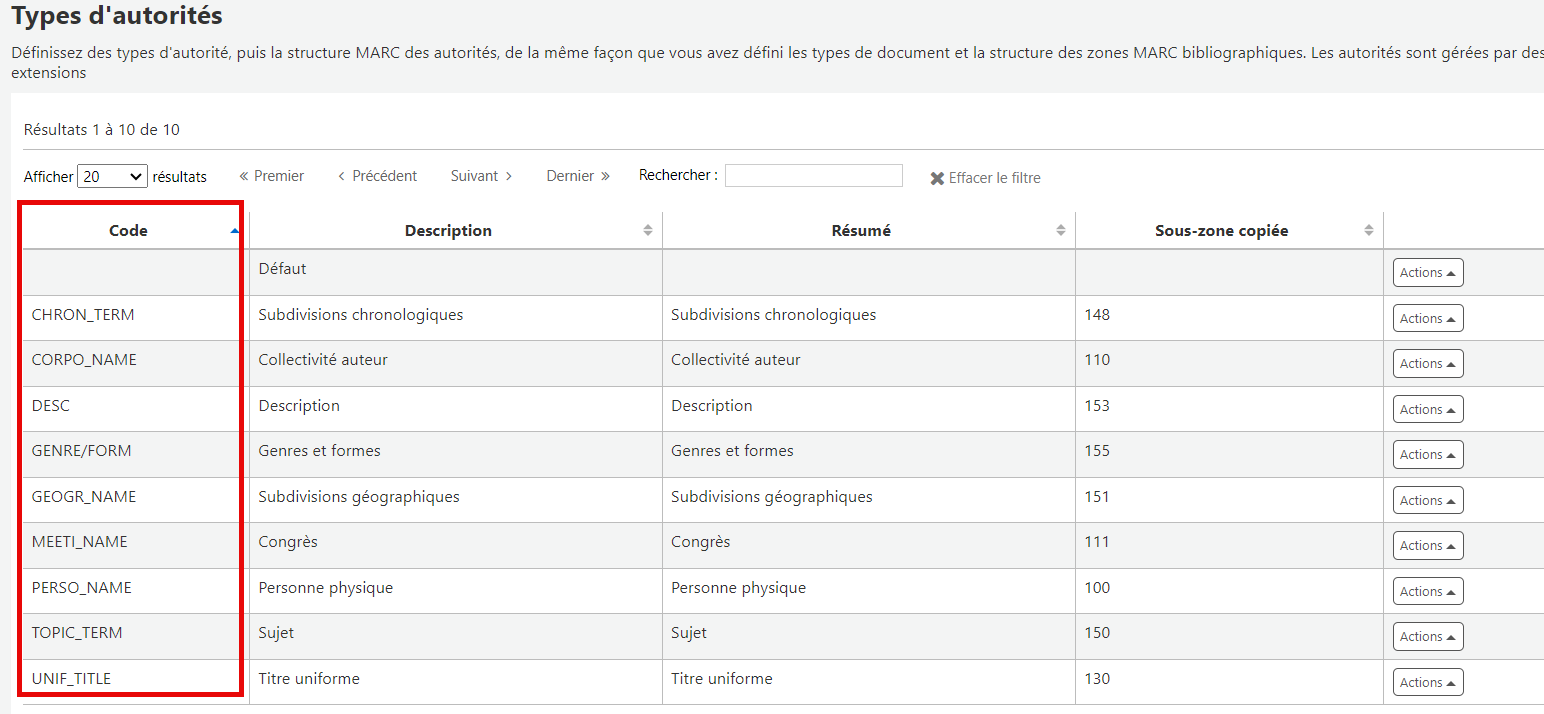Click sous-zone value 100
The height and width of the screenshot is (714, 1544).
[x=1097, y=588]
